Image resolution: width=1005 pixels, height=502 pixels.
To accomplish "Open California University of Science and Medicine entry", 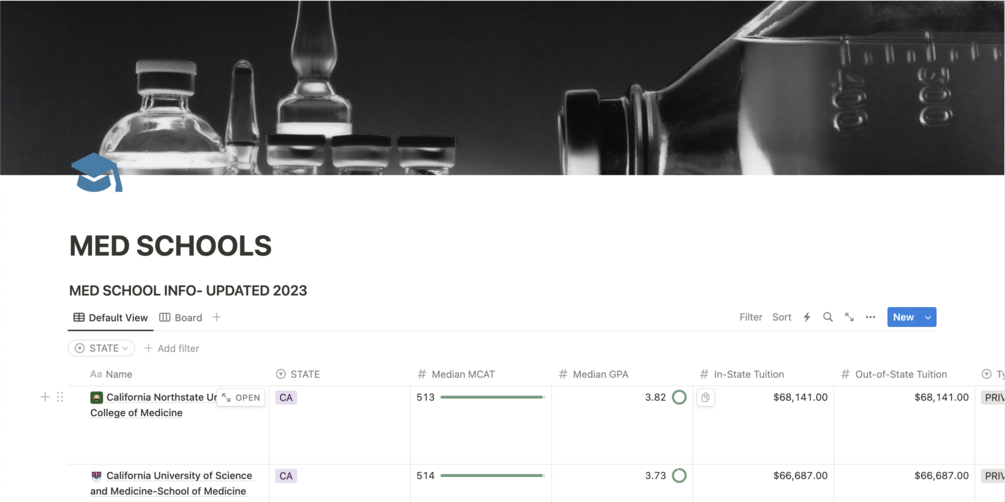I will (x=171, y=483).
